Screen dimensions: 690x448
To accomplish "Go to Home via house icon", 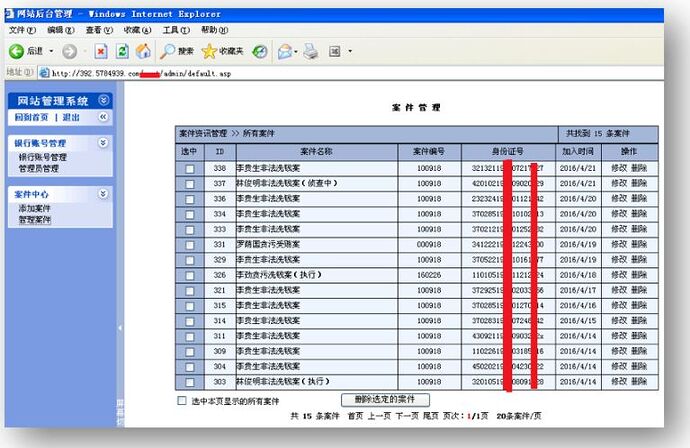I will 143,51.
